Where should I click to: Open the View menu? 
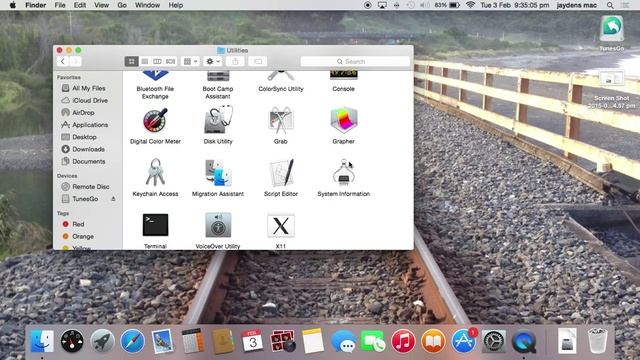pyautogui.click(x=101, y=5)
